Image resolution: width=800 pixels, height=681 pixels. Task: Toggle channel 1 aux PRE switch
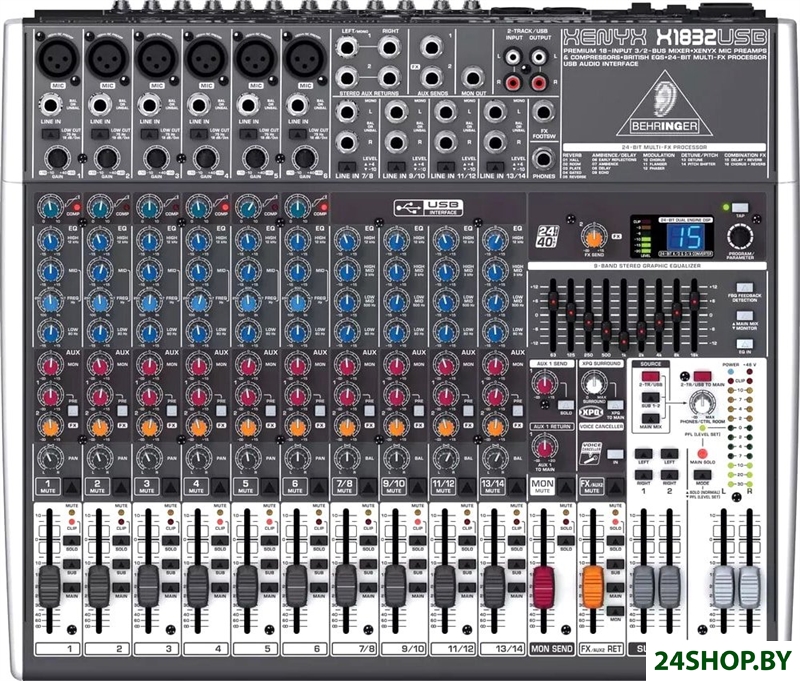[x=73, y=411]
